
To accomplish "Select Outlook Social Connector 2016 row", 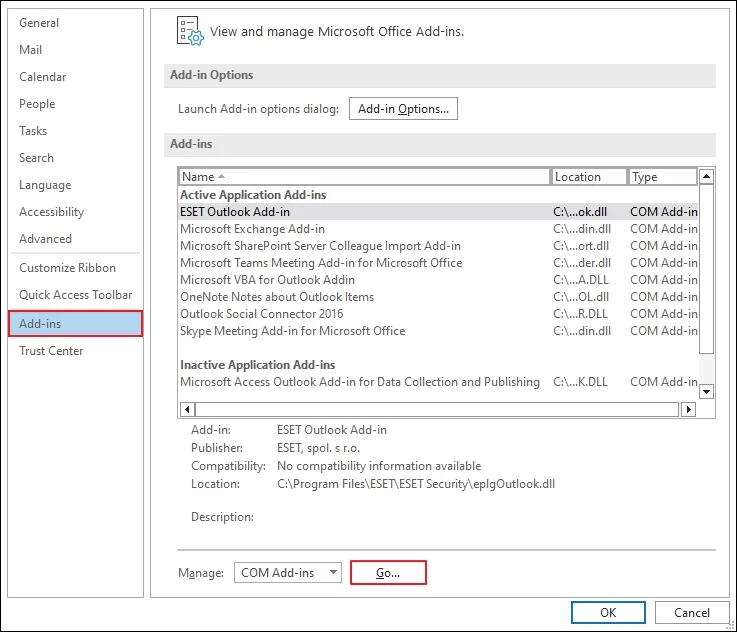I will pos(438,314).
